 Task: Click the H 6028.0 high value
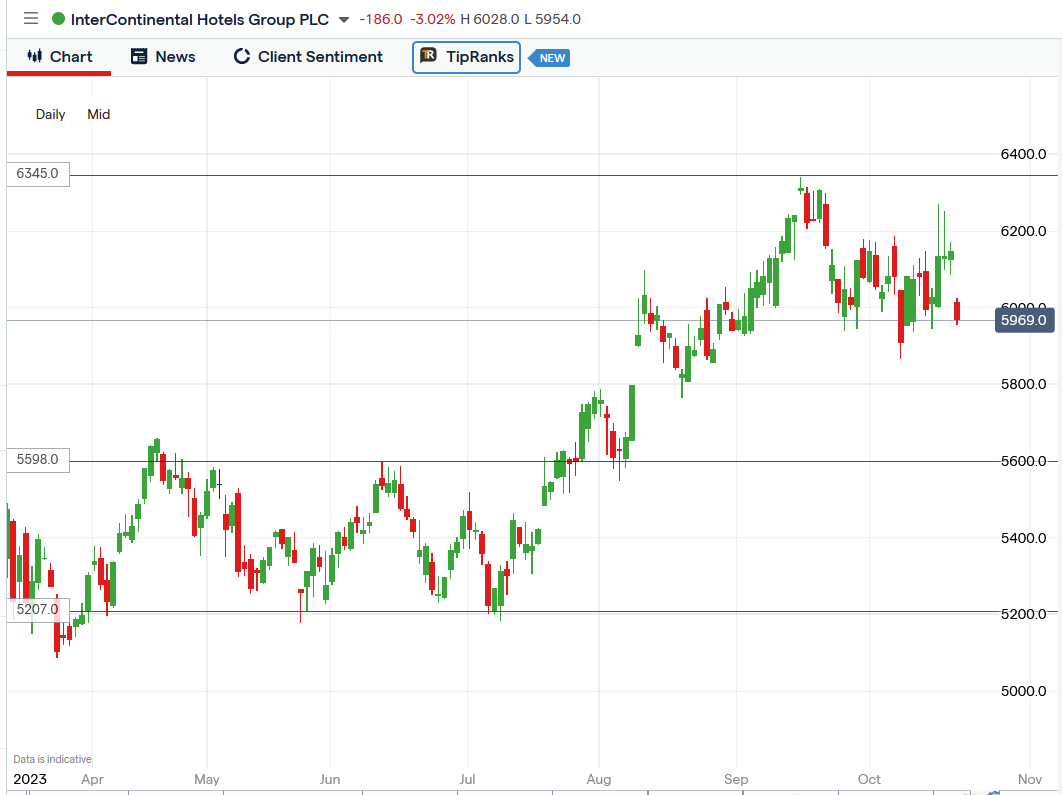point(490,19)
